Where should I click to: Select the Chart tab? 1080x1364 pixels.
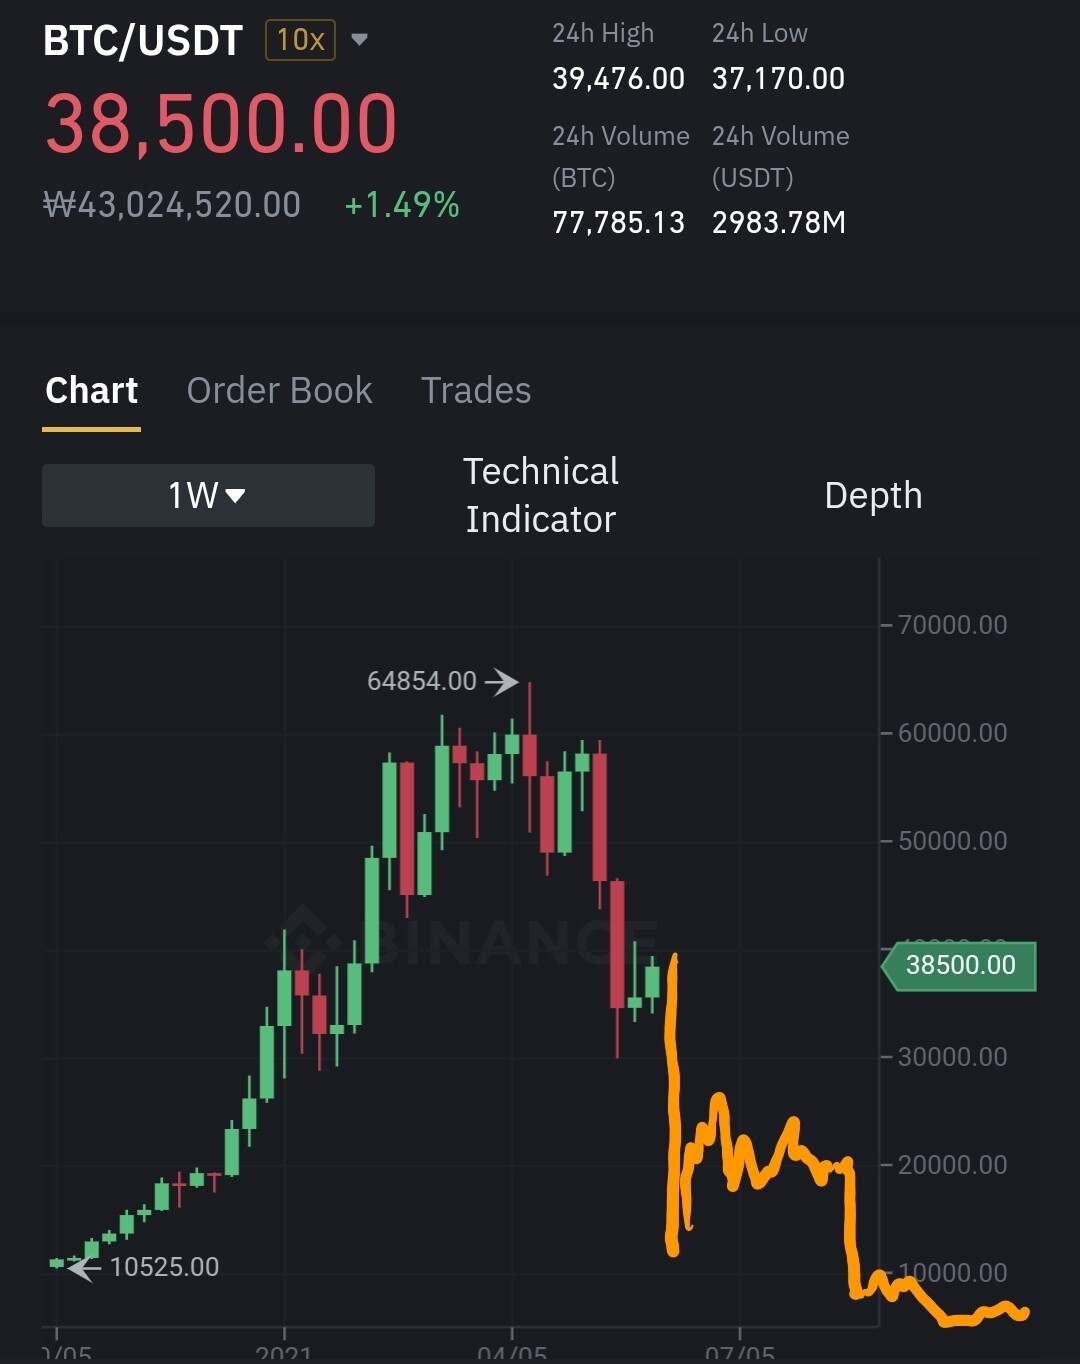click(x=91, y=390)
